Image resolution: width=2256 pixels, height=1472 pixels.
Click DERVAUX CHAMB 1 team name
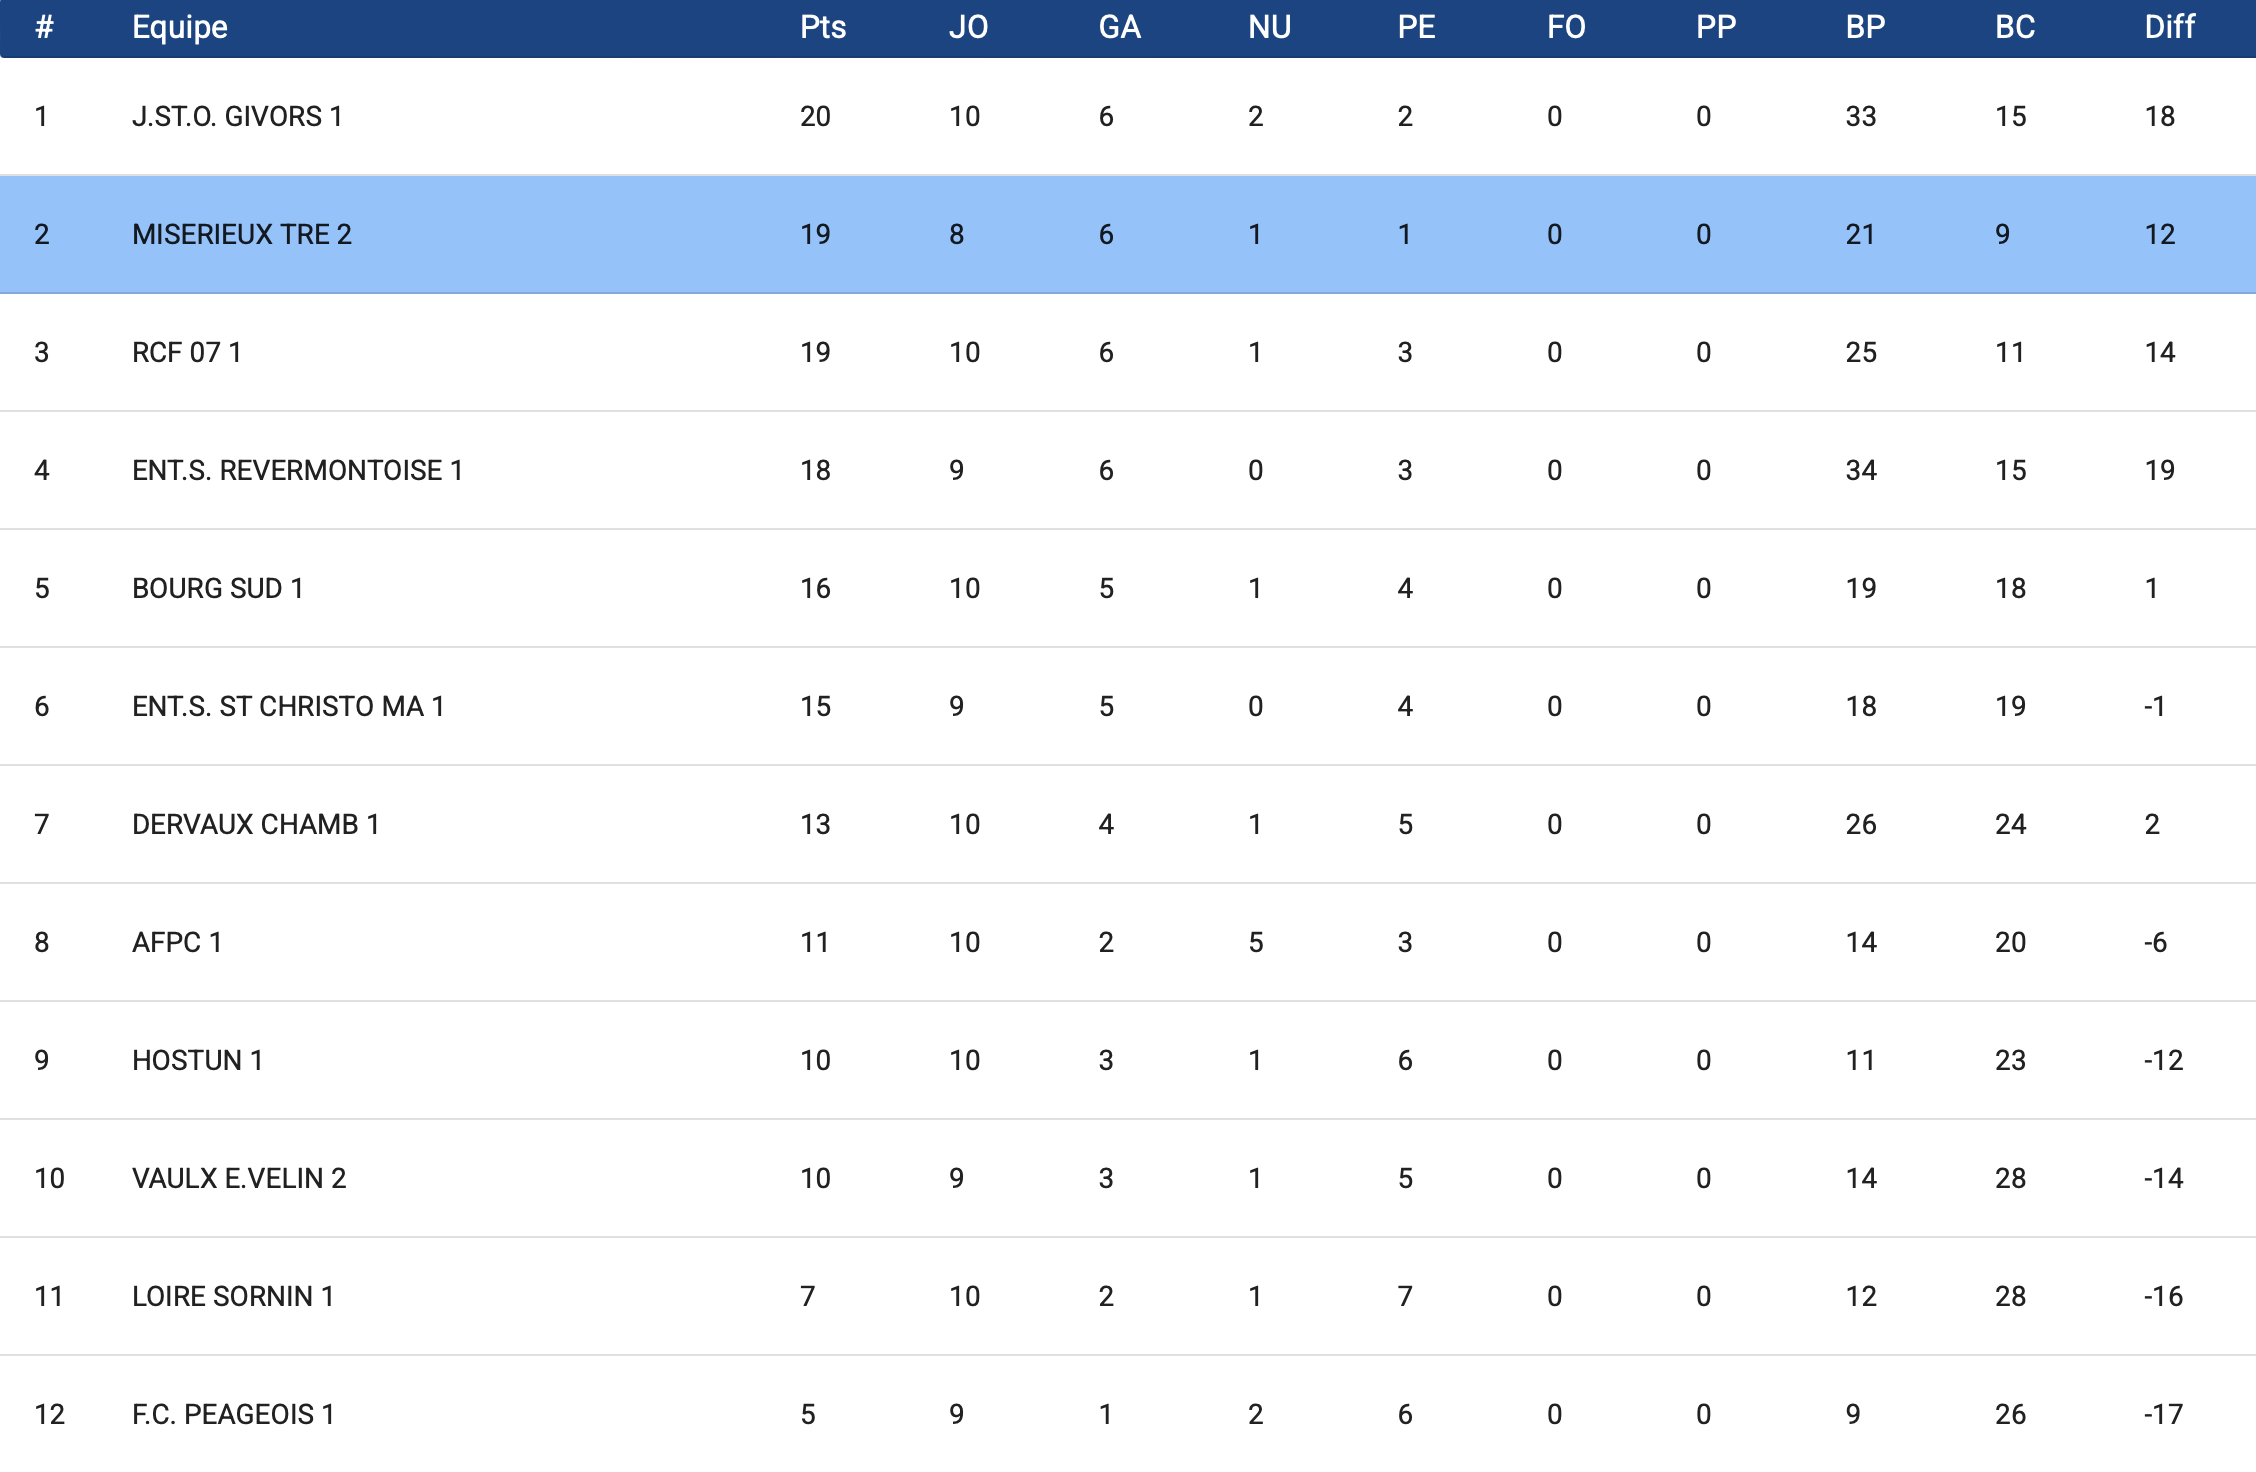pyautogui.click(x=256, y=825)
